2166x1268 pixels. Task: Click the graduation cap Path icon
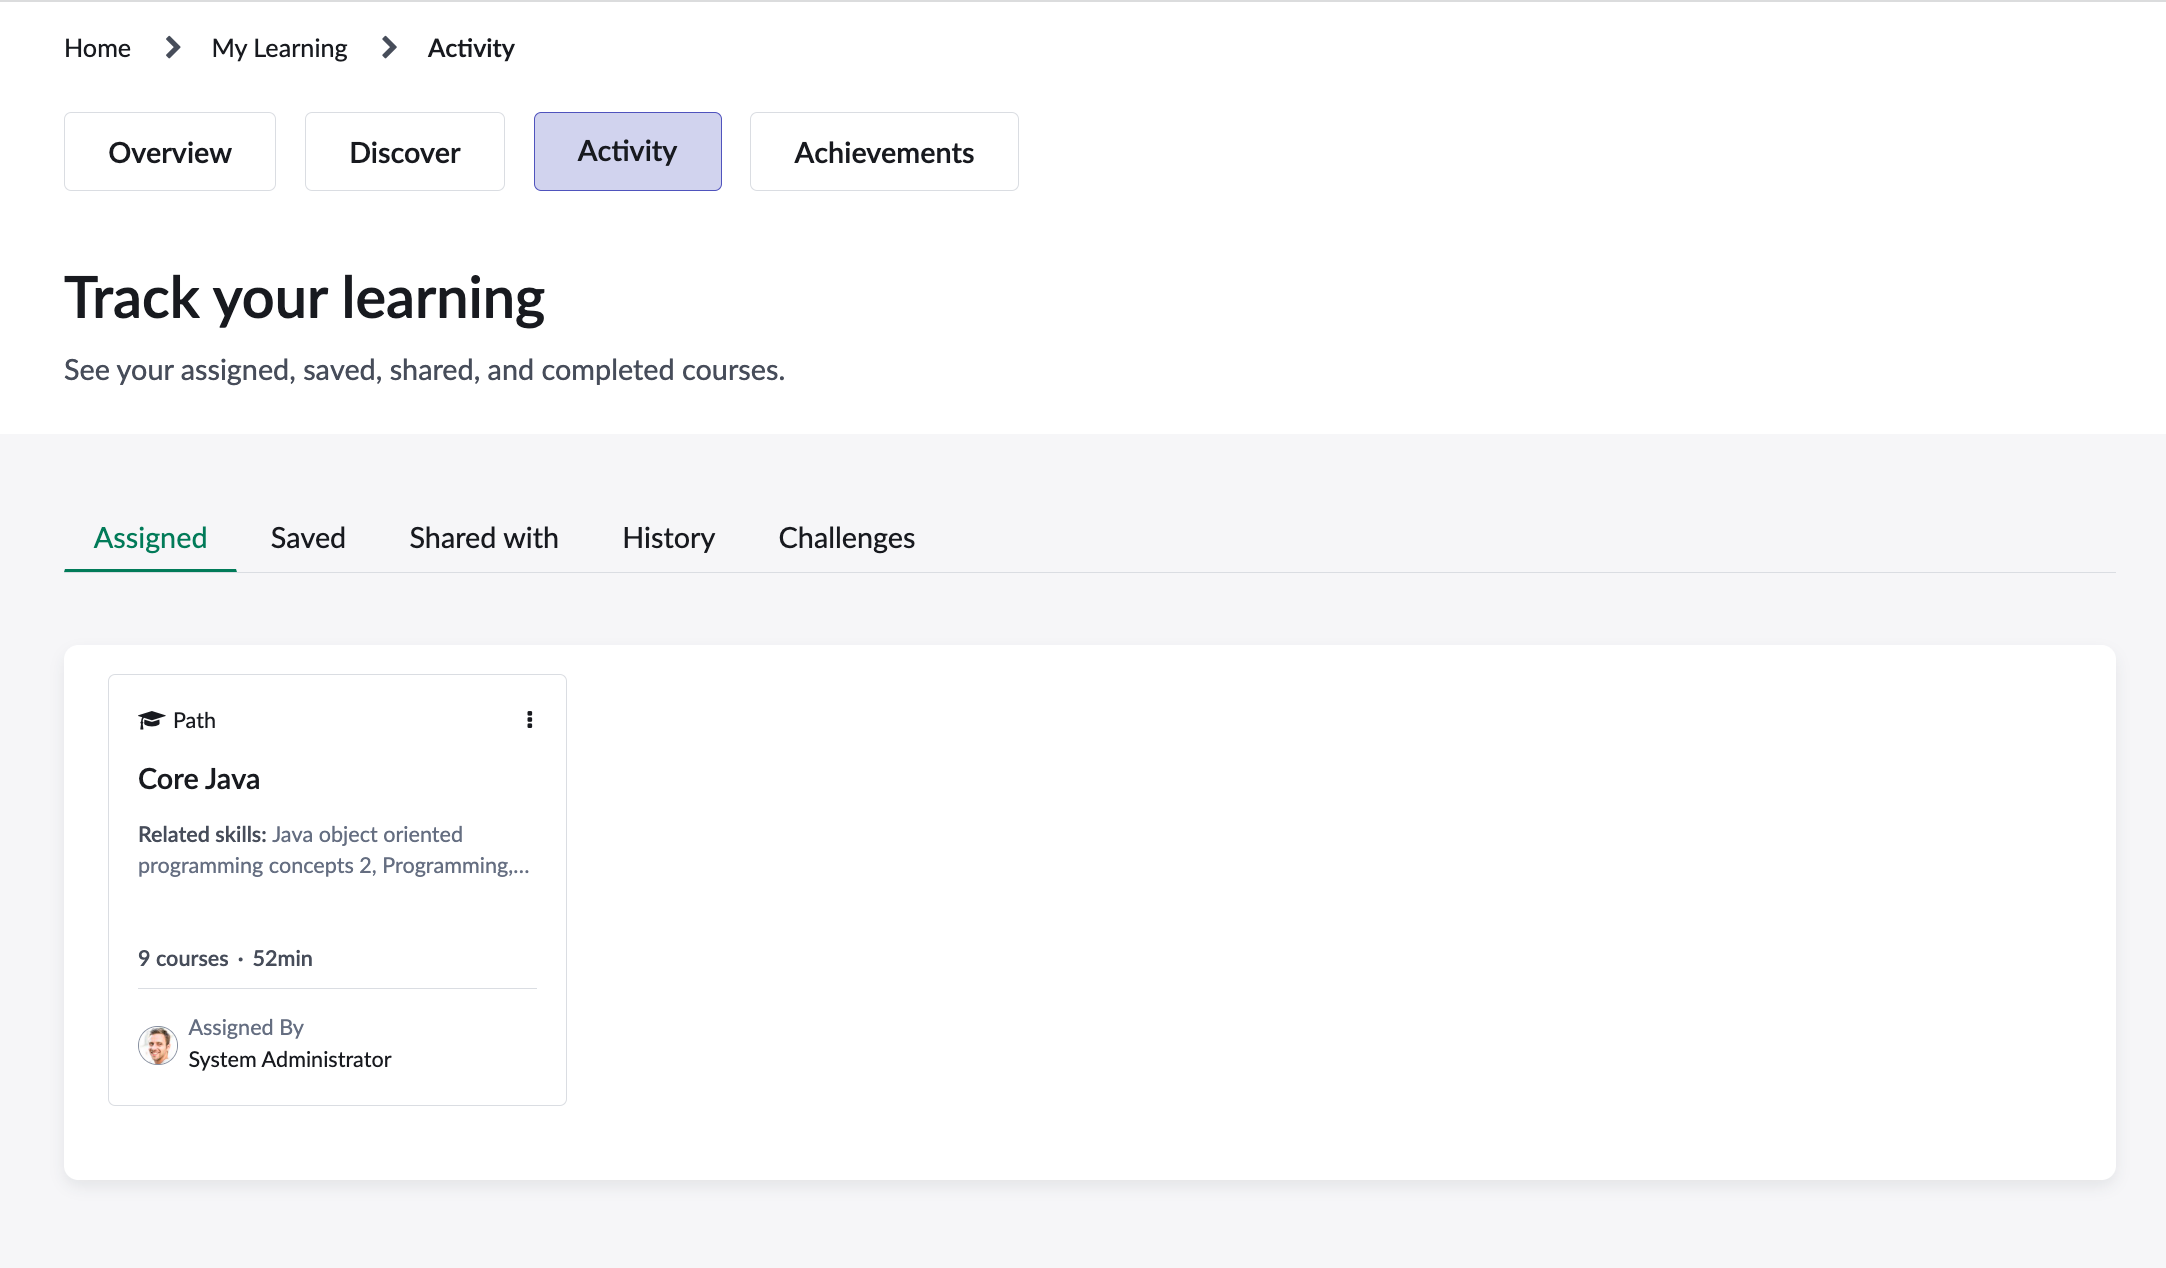(x=151, y=720)
